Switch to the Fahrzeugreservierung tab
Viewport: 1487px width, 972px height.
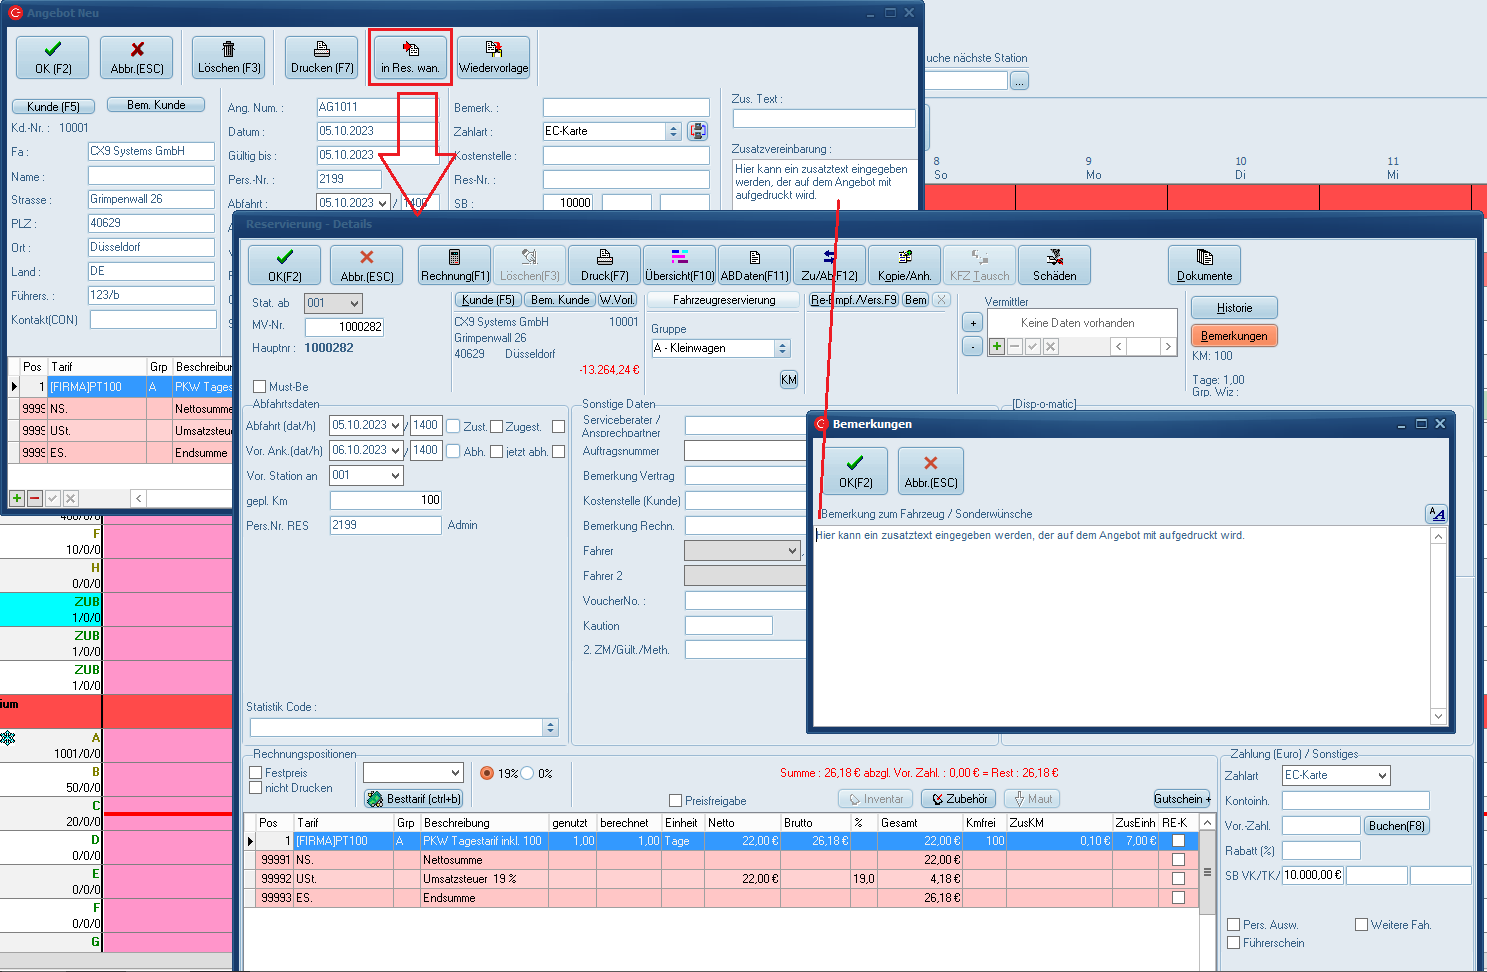(724, 300)
